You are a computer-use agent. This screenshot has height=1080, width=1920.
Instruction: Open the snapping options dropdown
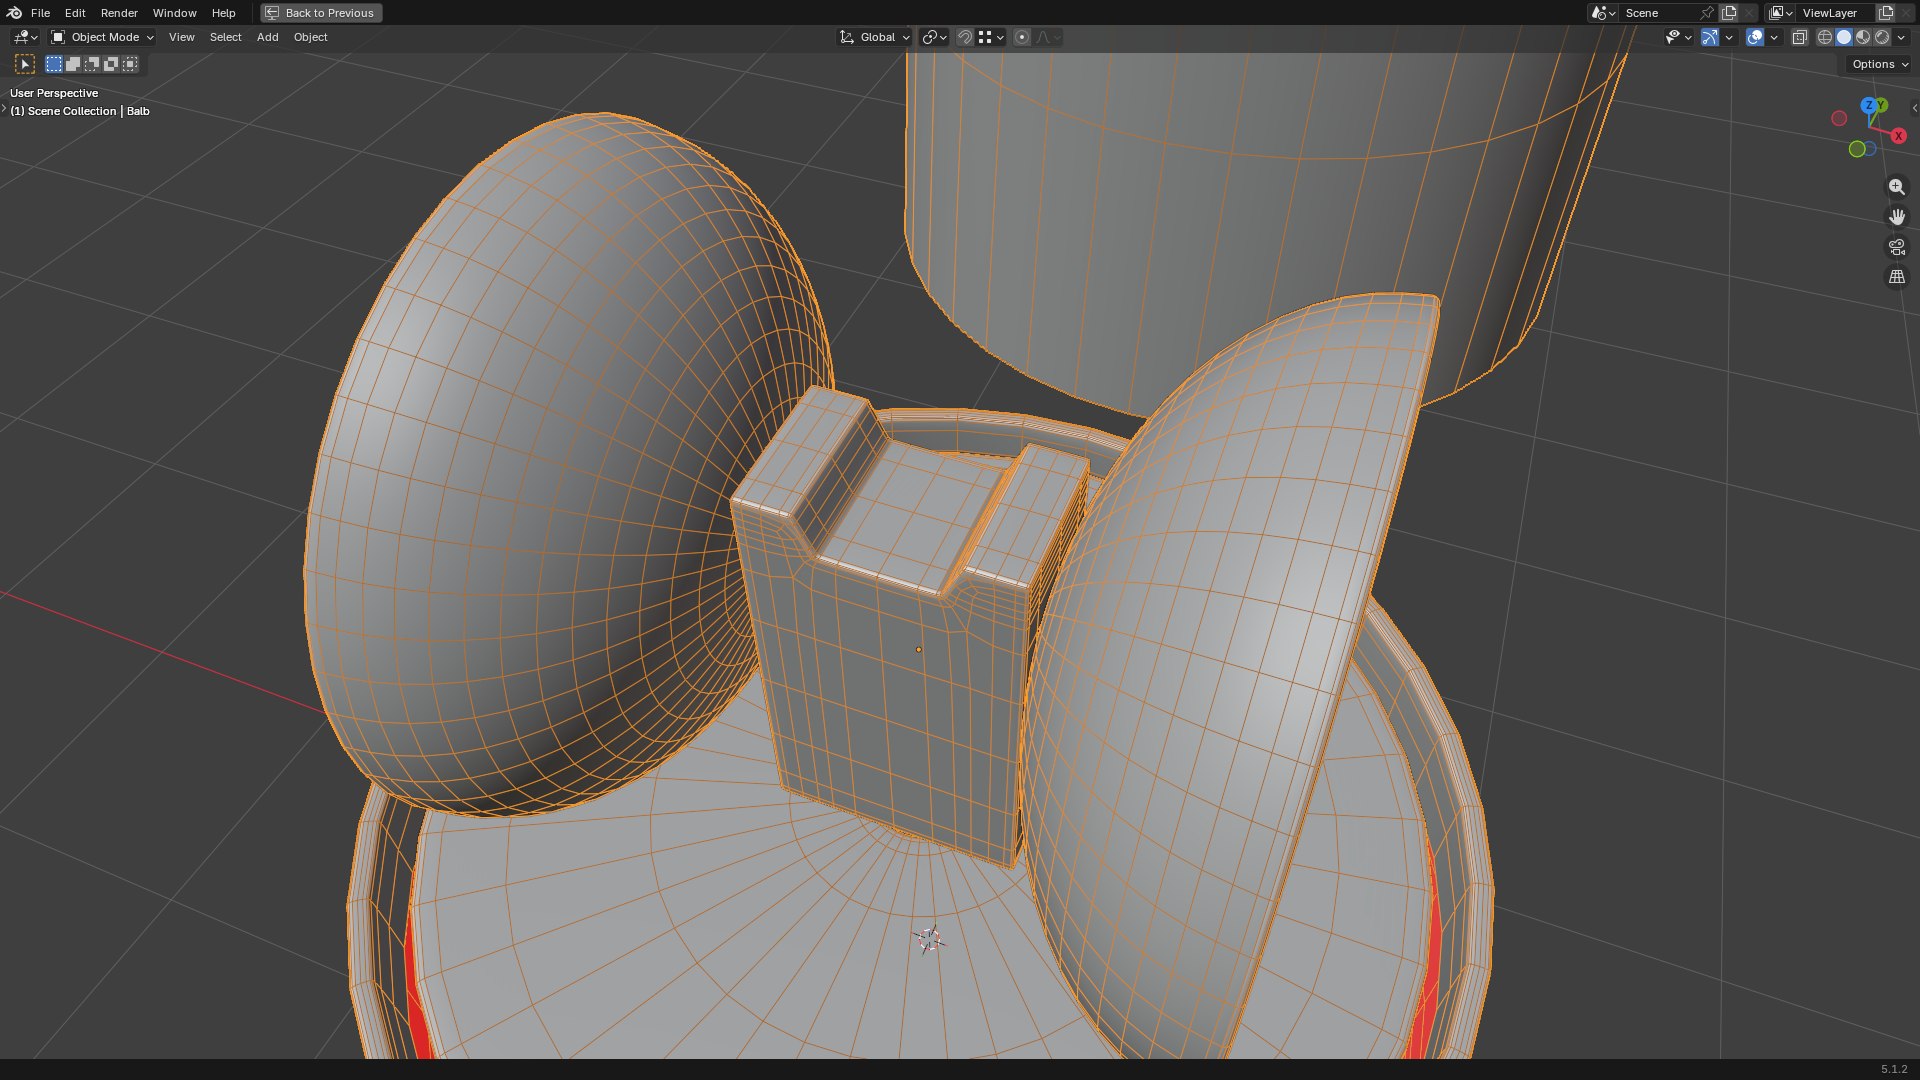[x=991, y=37]
